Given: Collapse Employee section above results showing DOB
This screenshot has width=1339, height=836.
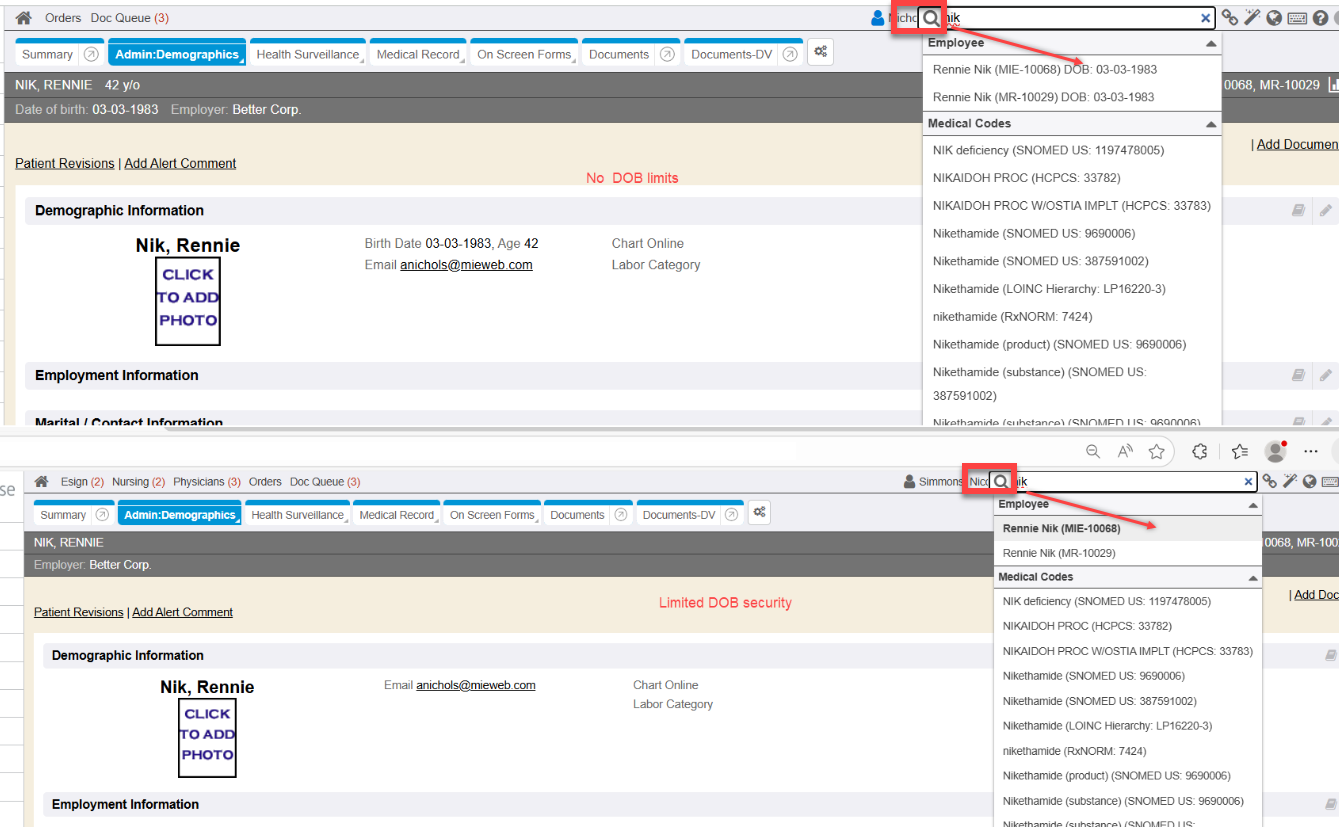Looking at the screenshot, I should 1211,44.
